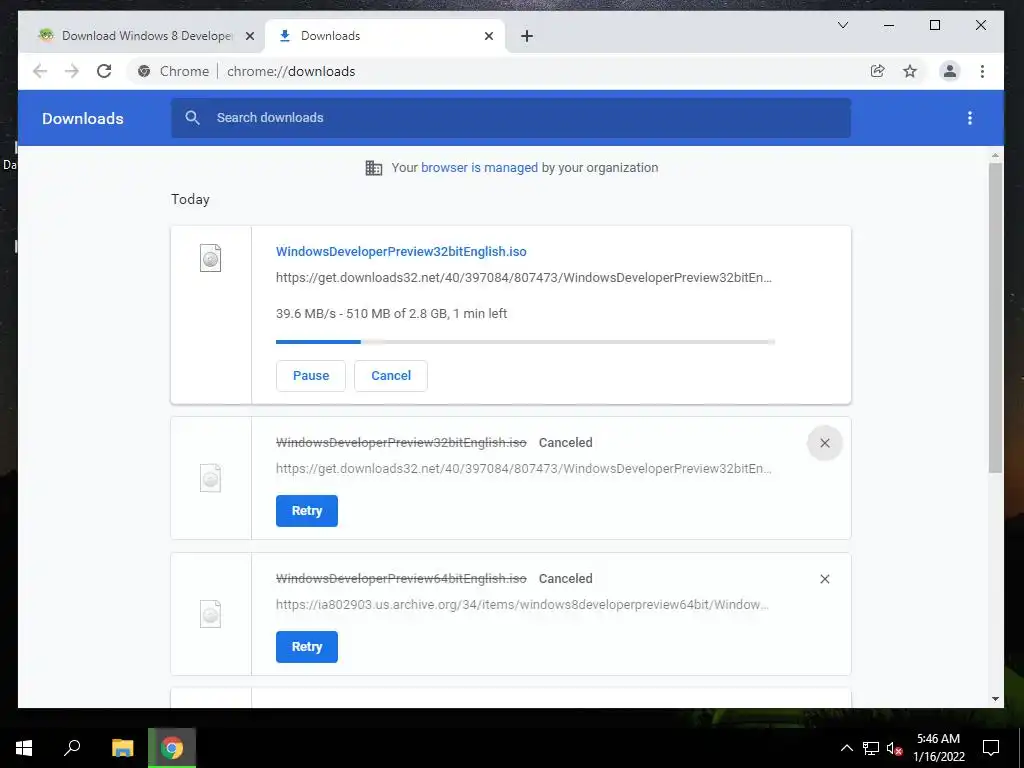Remove canceled 64bit download from list
Image resolution: width=1024 pixels, height=768 pixels.
[825, 579]
